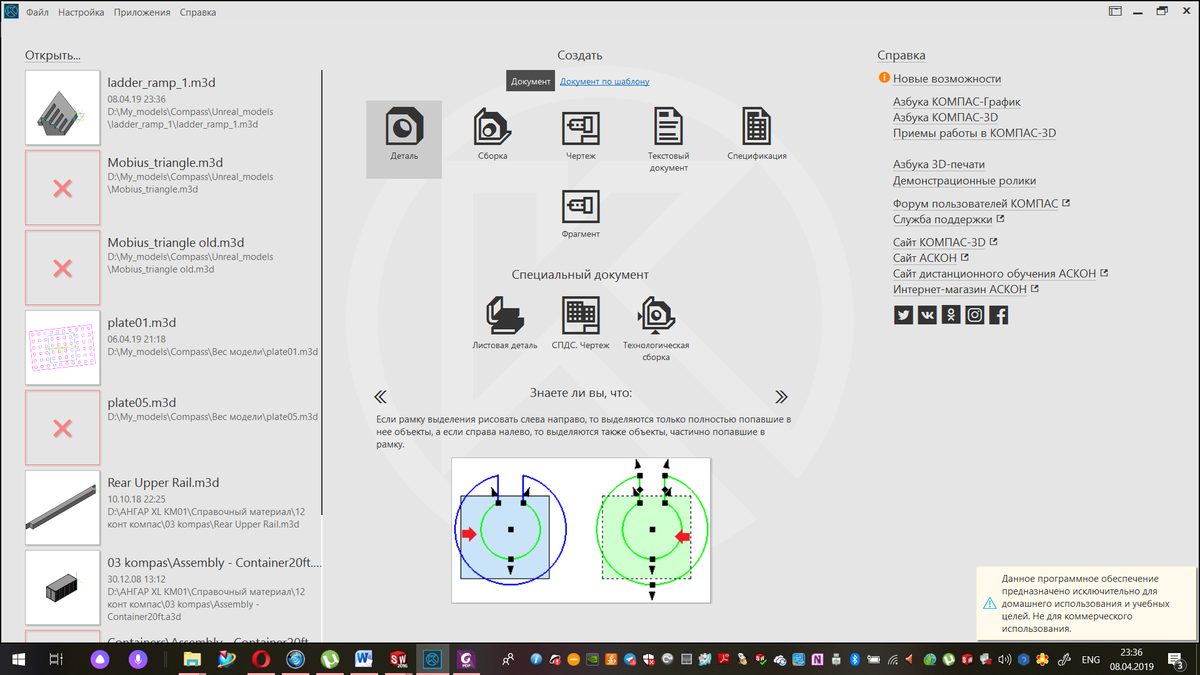Open SolidWorks 2016 from the taskbar
Screen dimensions: 1200x675
pos(398,659)
